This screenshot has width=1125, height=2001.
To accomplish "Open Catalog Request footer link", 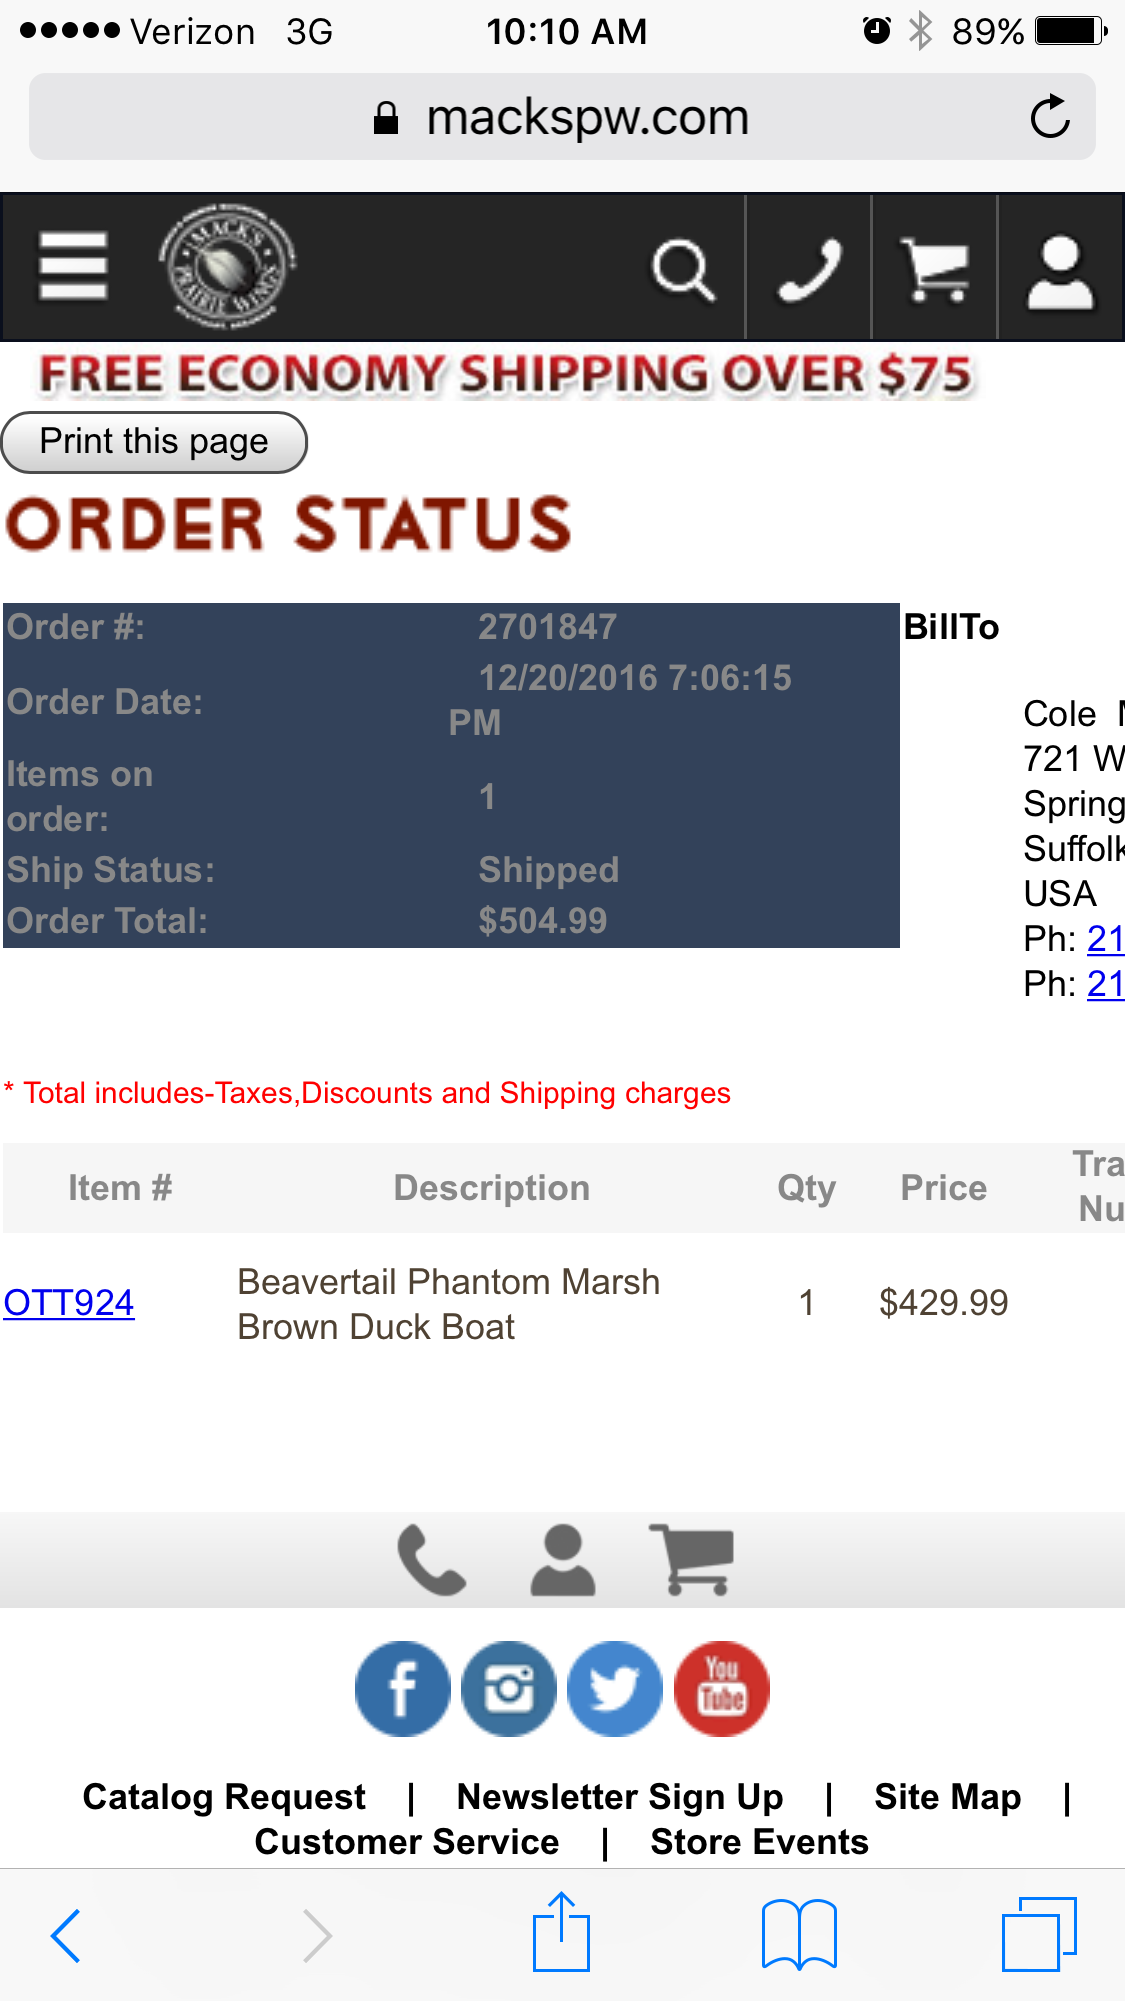I will pyautogui.click(x=224, y=1797).
